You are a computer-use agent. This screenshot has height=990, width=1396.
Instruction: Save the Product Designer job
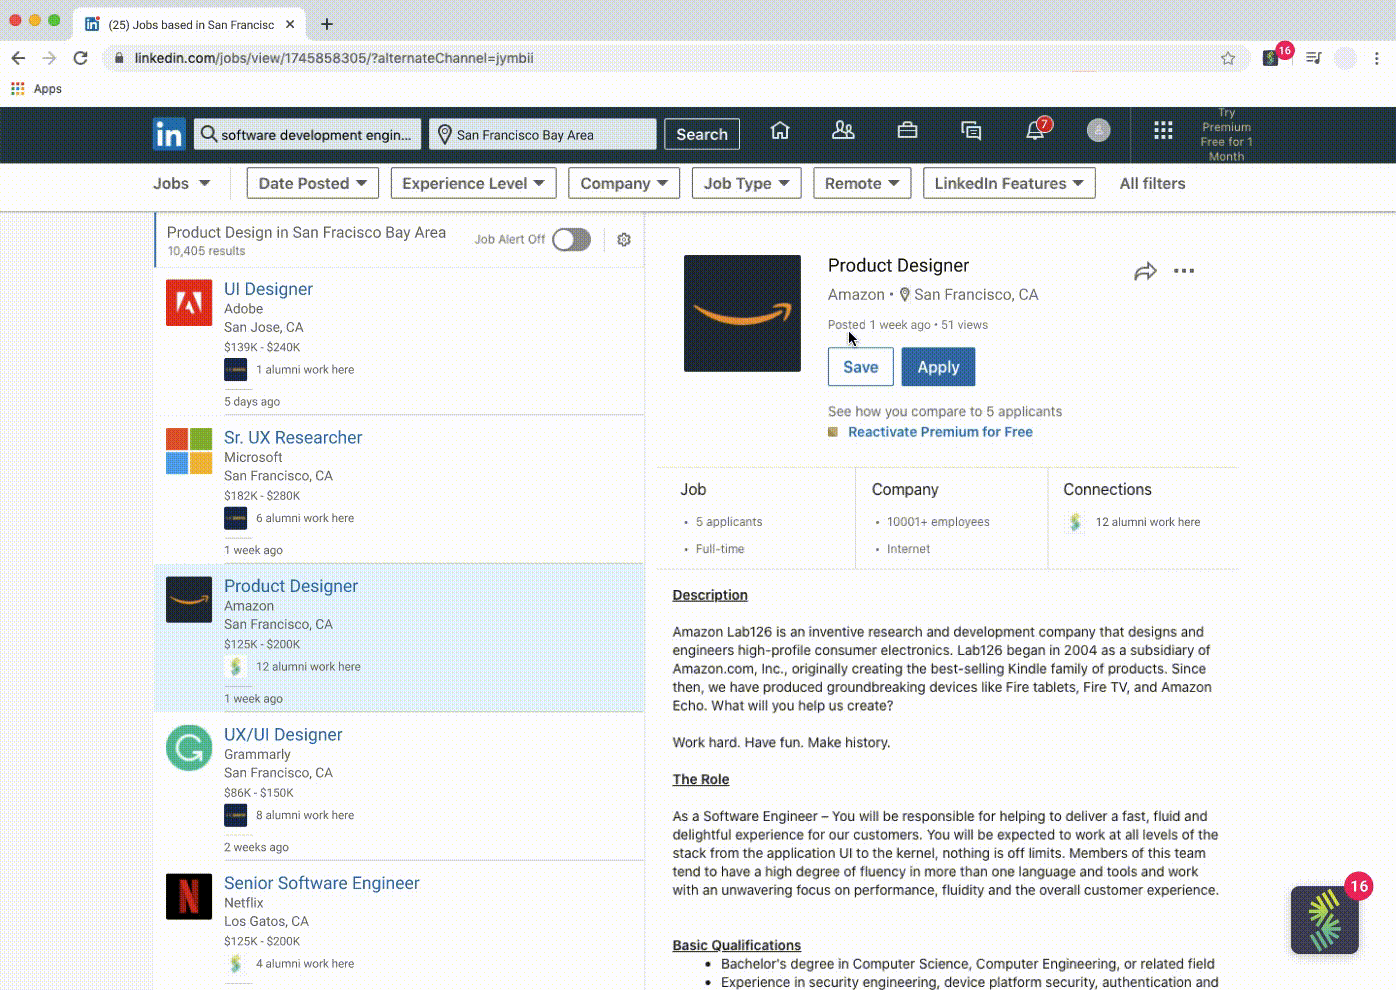pos(861,367)
